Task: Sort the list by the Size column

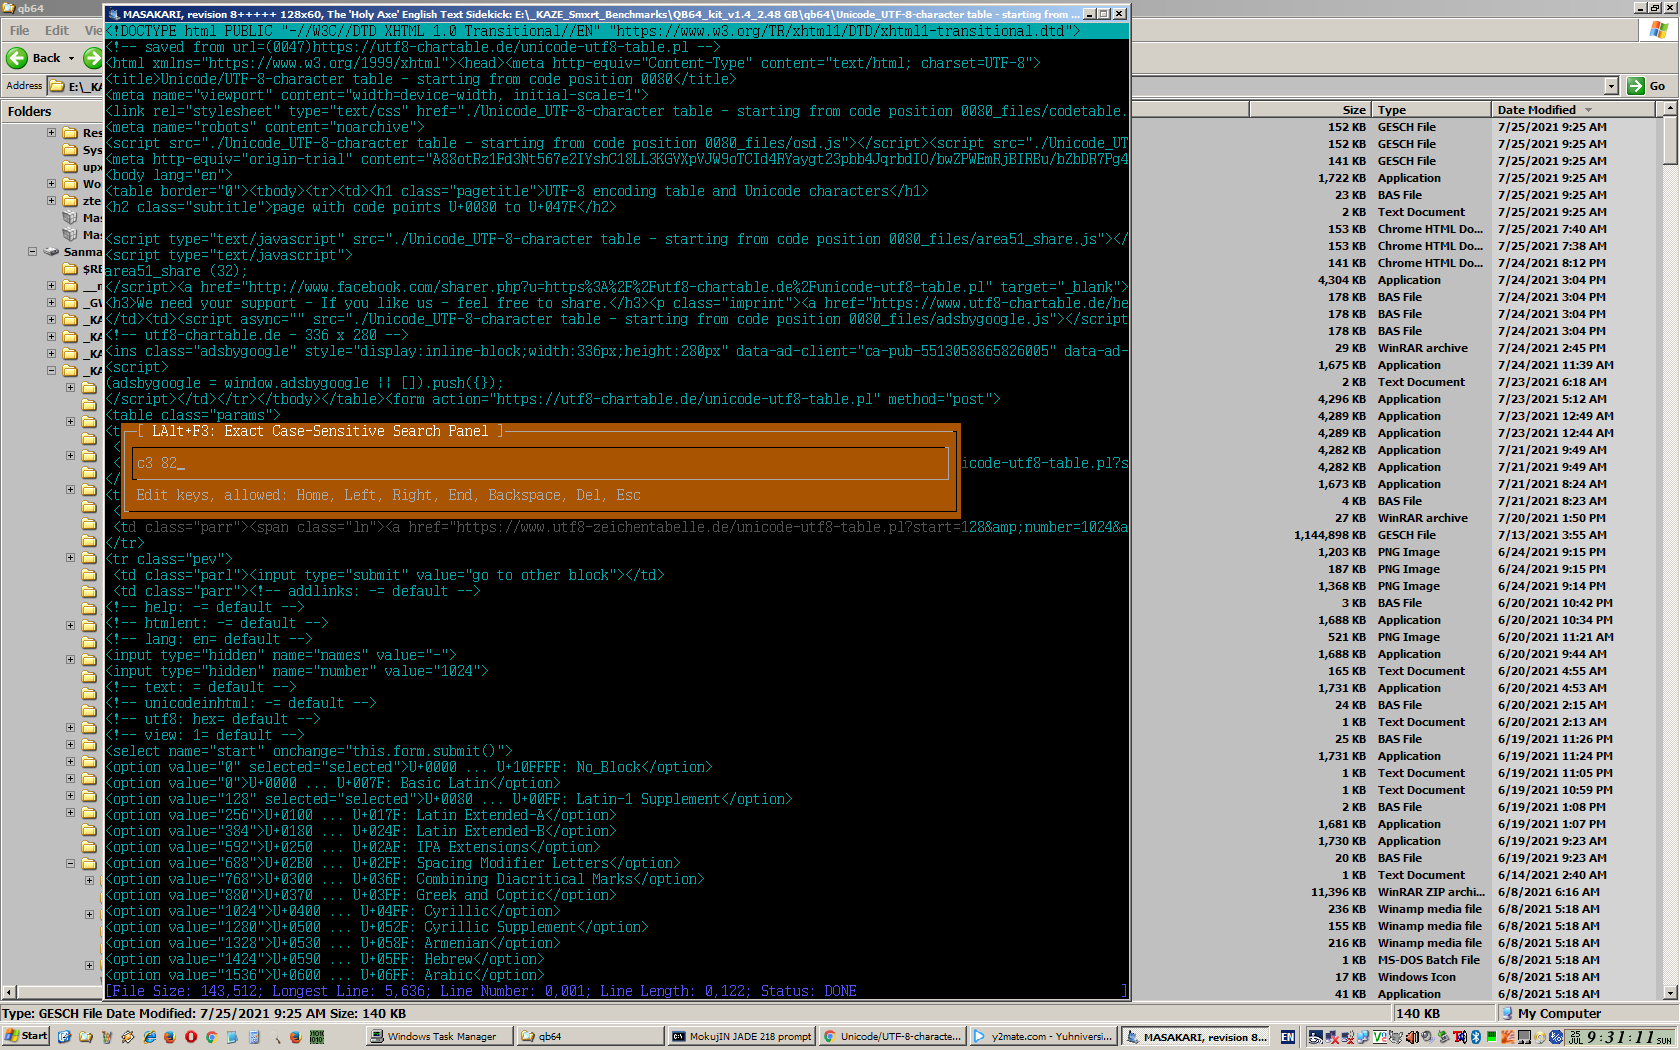Action: coord(1354,110)
